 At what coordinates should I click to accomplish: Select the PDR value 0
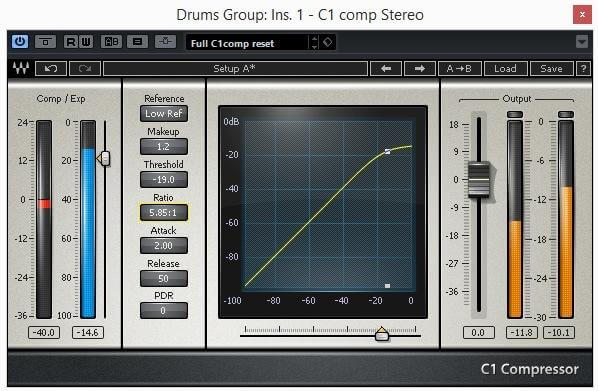[x=164, y=311]
